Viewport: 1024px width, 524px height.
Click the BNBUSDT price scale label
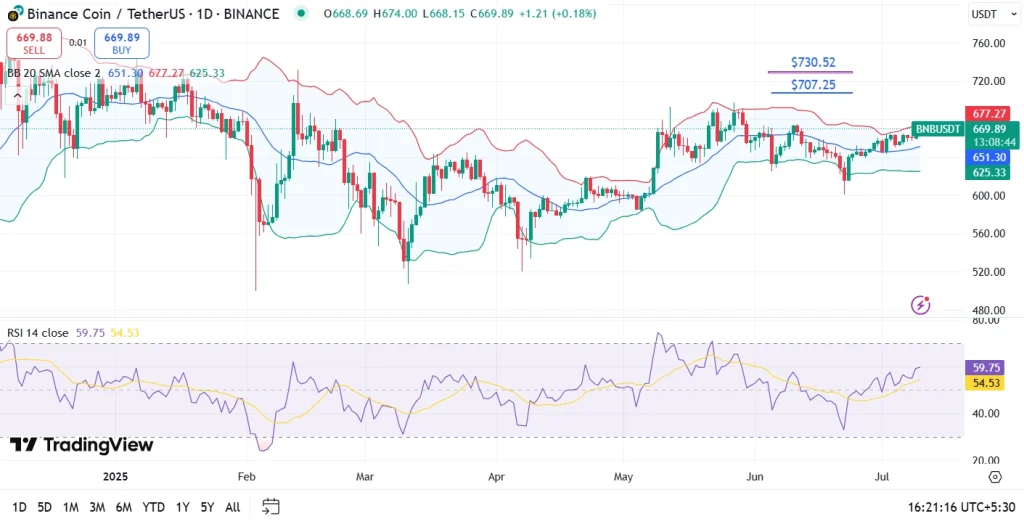pyautogui.click(x=938, y=129)
